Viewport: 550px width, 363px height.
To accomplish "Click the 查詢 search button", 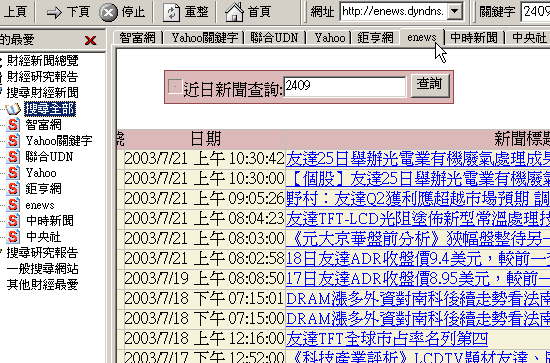I will click(x=429, y=85).
